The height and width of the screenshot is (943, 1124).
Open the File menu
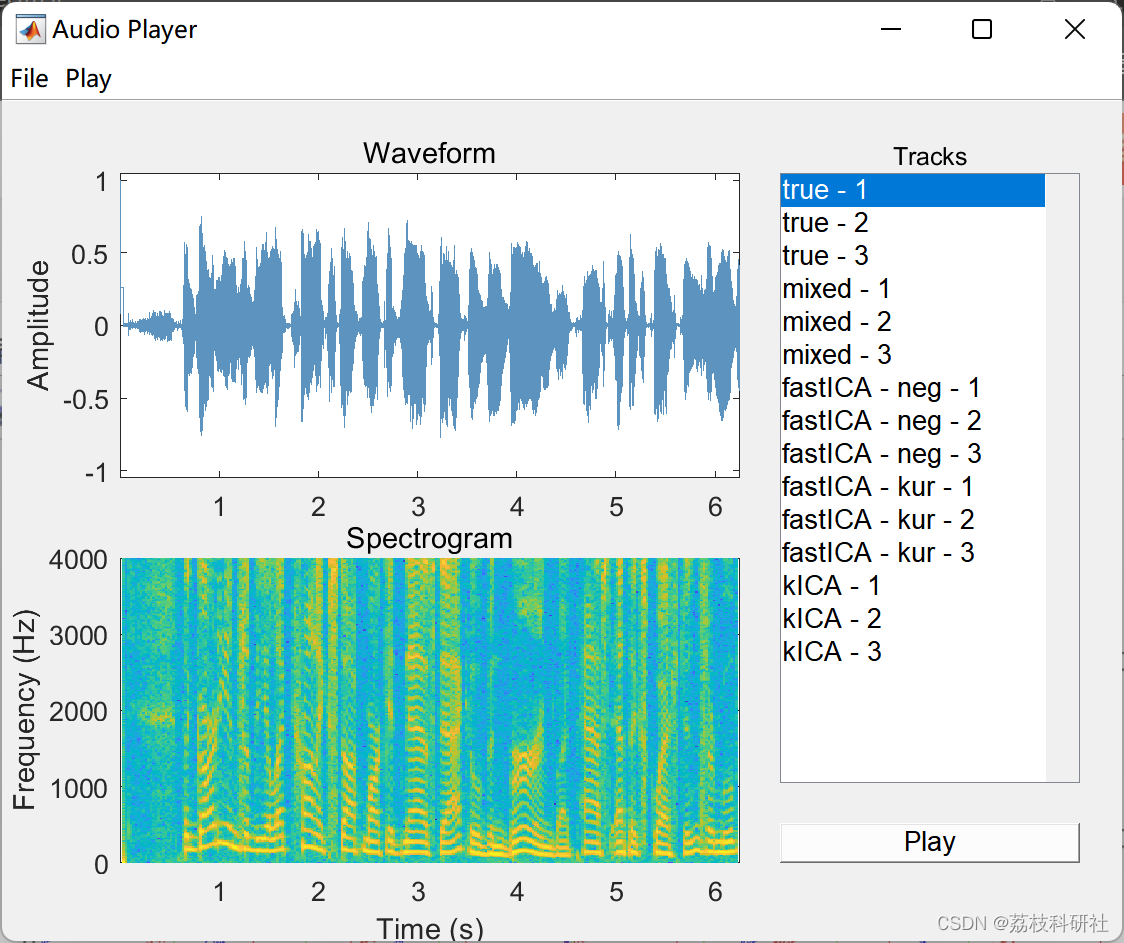pos(29,78)
